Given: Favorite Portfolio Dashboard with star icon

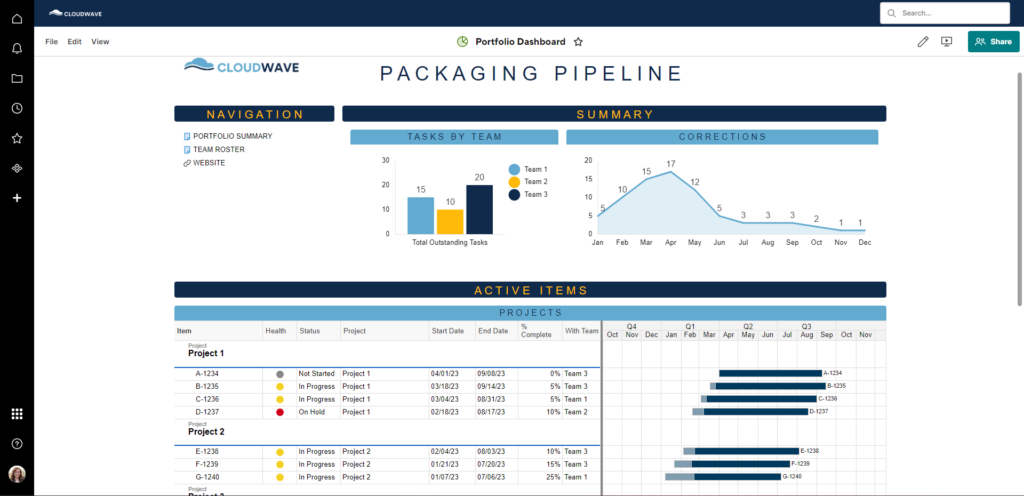Looking at the screenshot, I should pos(578,42).
